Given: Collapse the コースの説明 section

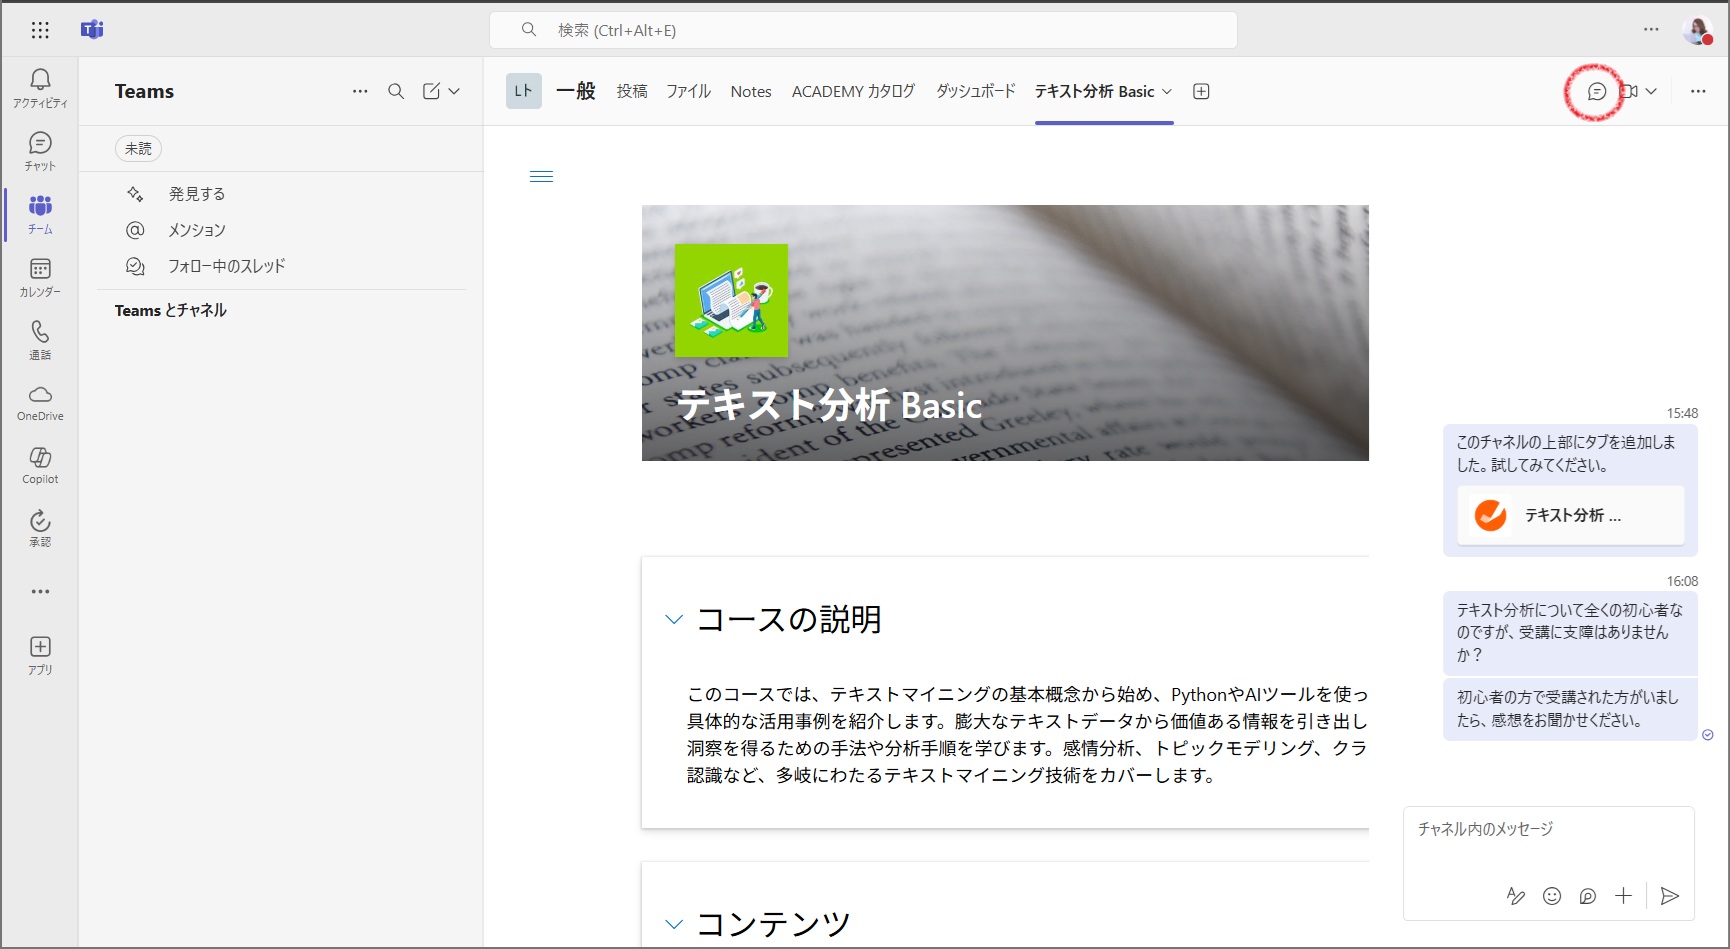Looking at the screenshot, I should (674, 620).
